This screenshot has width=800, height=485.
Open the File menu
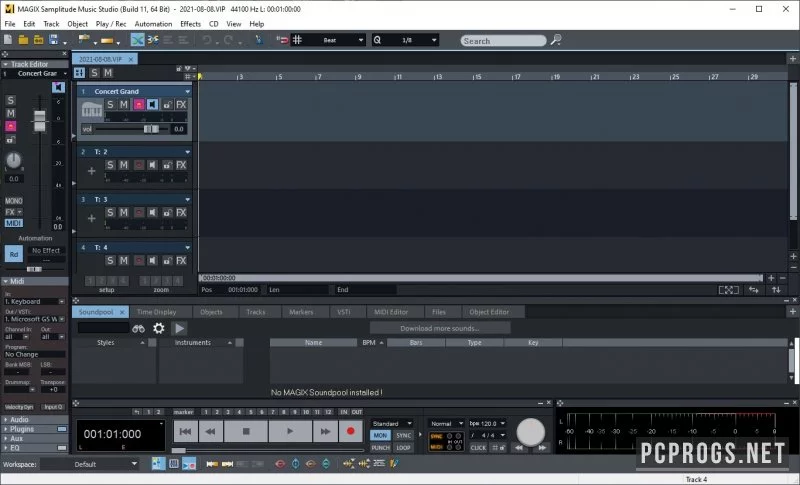click(10, 23)
